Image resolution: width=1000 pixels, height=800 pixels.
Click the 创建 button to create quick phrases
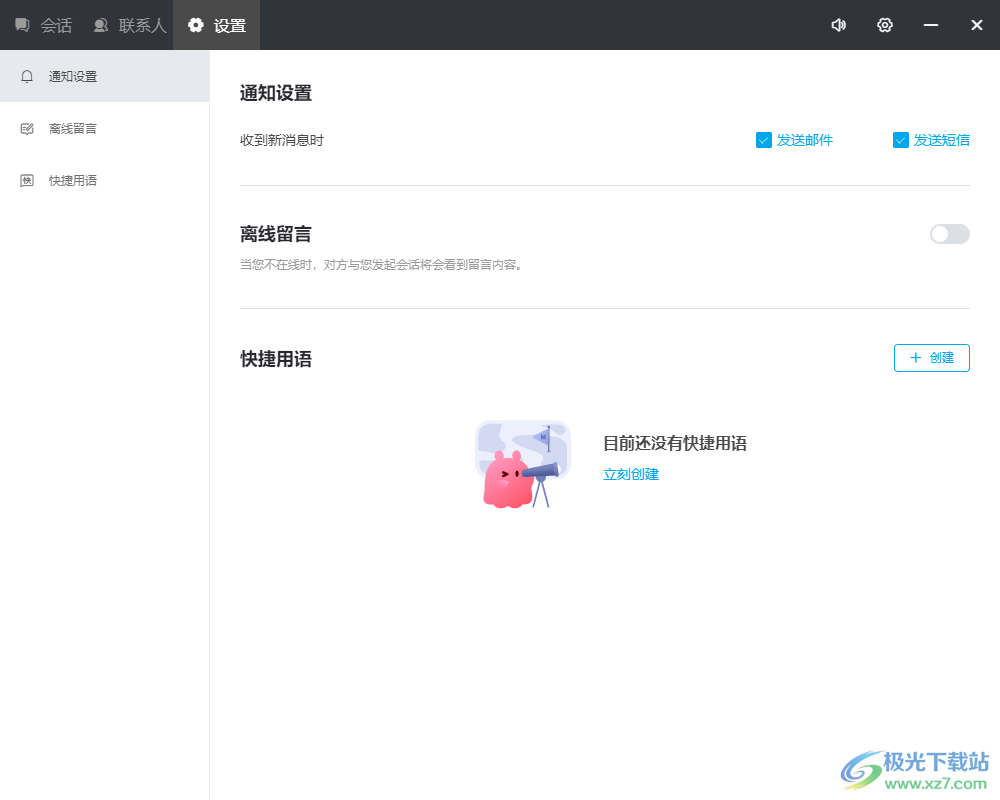[931, 358]
